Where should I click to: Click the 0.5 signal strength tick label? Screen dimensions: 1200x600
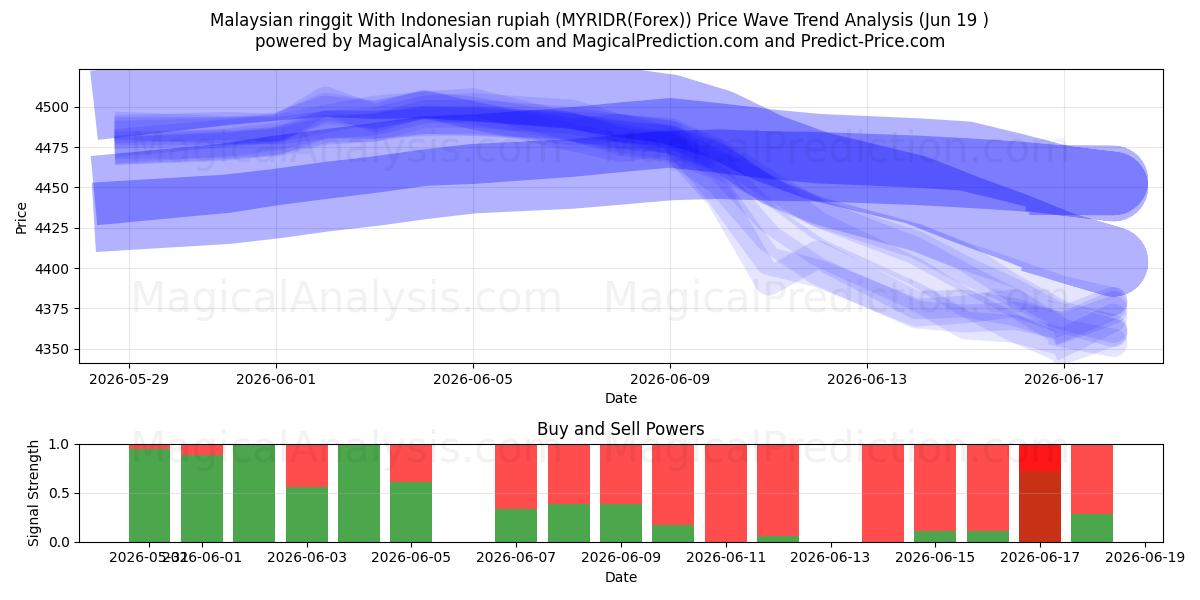(x=61, y=493)
